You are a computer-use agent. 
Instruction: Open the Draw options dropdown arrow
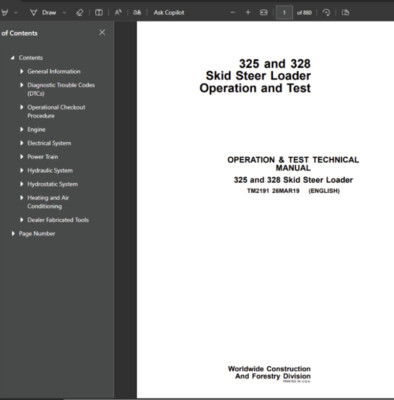[x=65, y=13]
